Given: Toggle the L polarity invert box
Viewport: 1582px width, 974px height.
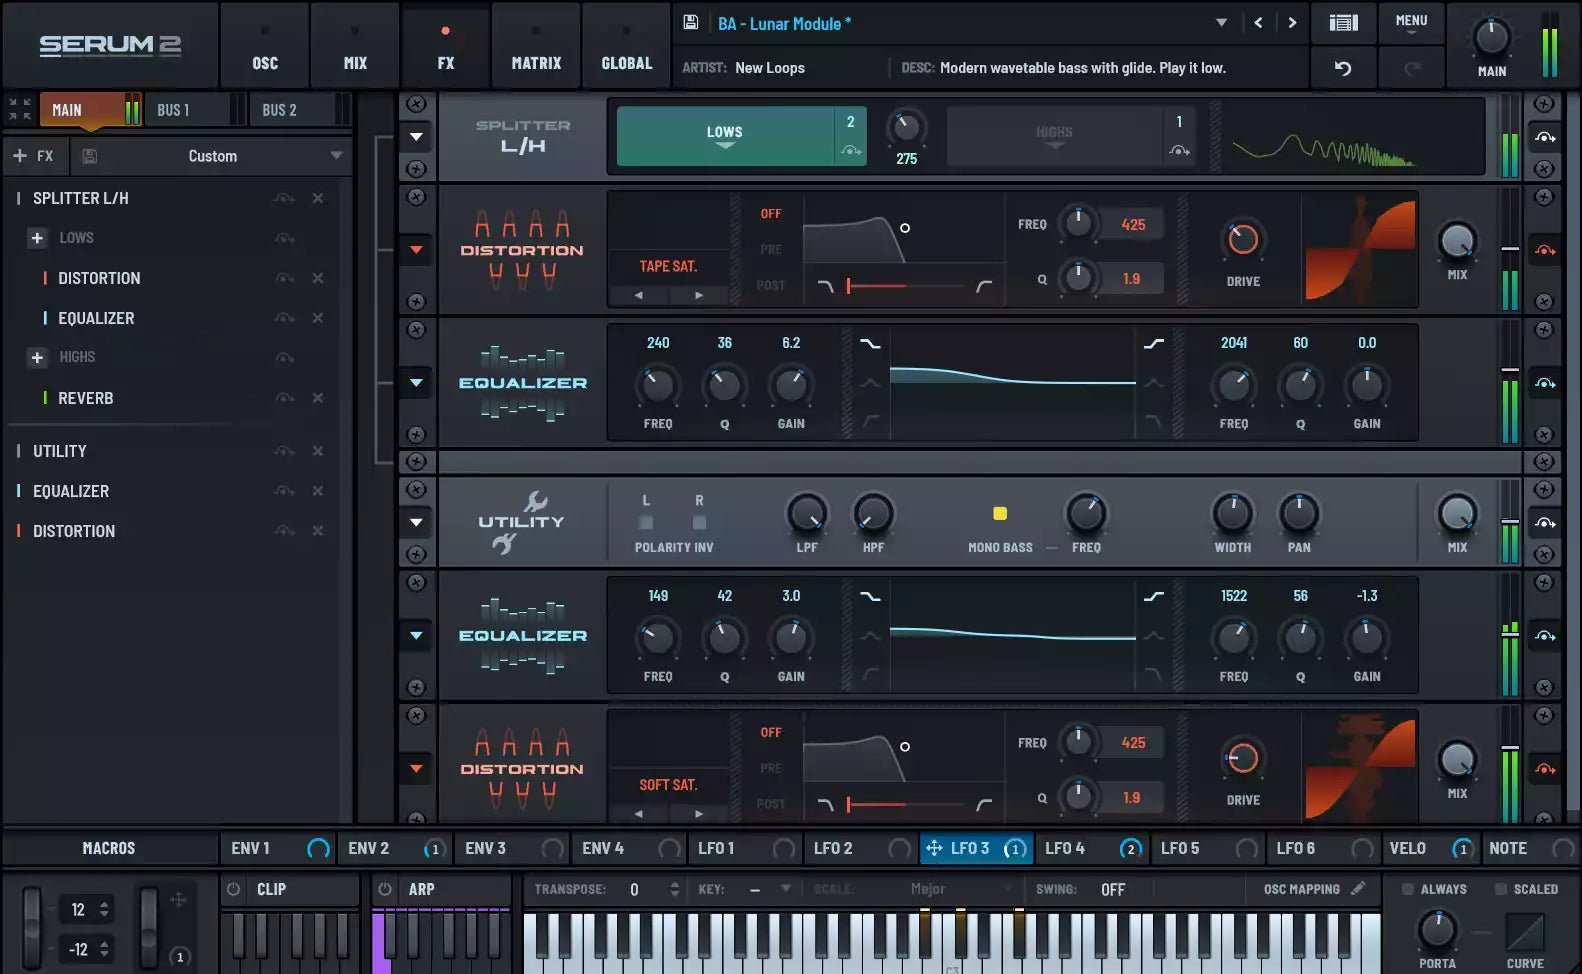Looking at the screenshot, I should (x=646, y=522).
